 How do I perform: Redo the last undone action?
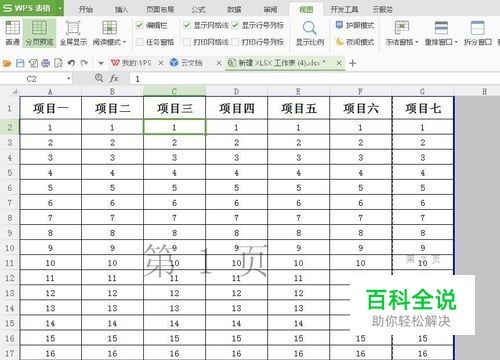pos(84,63)
